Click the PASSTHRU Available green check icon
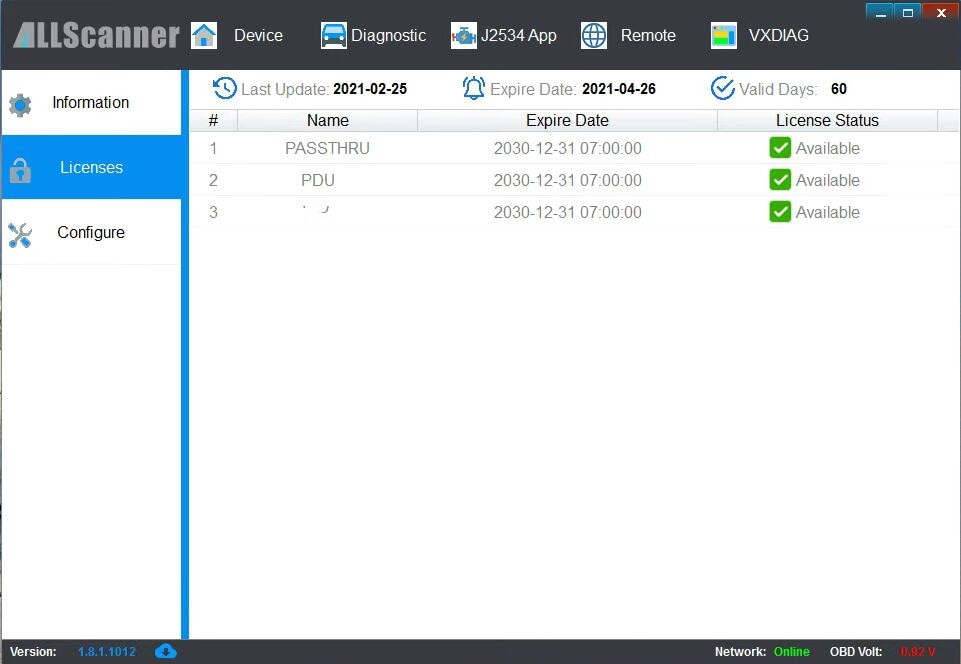Screen dimensions: 961x664 click(x=780, y=148)
